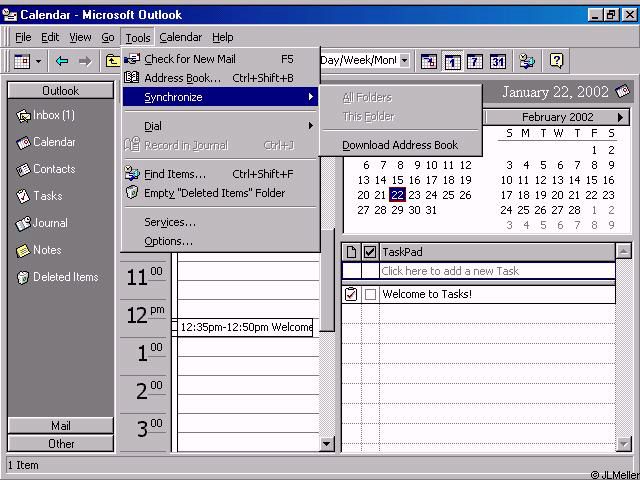Viewport: 640px width, 480px height.
Task: Open Office Assistant help icon
Action: click(556, 61)
